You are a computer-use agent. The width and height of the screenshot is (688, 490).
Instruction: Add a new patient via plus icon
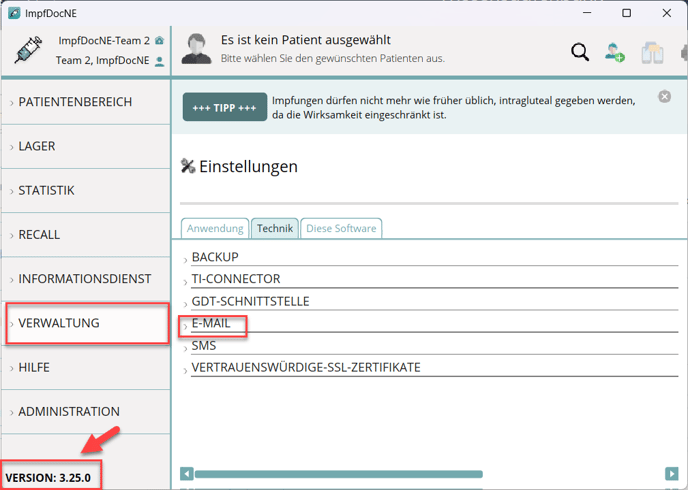(615, 52)
